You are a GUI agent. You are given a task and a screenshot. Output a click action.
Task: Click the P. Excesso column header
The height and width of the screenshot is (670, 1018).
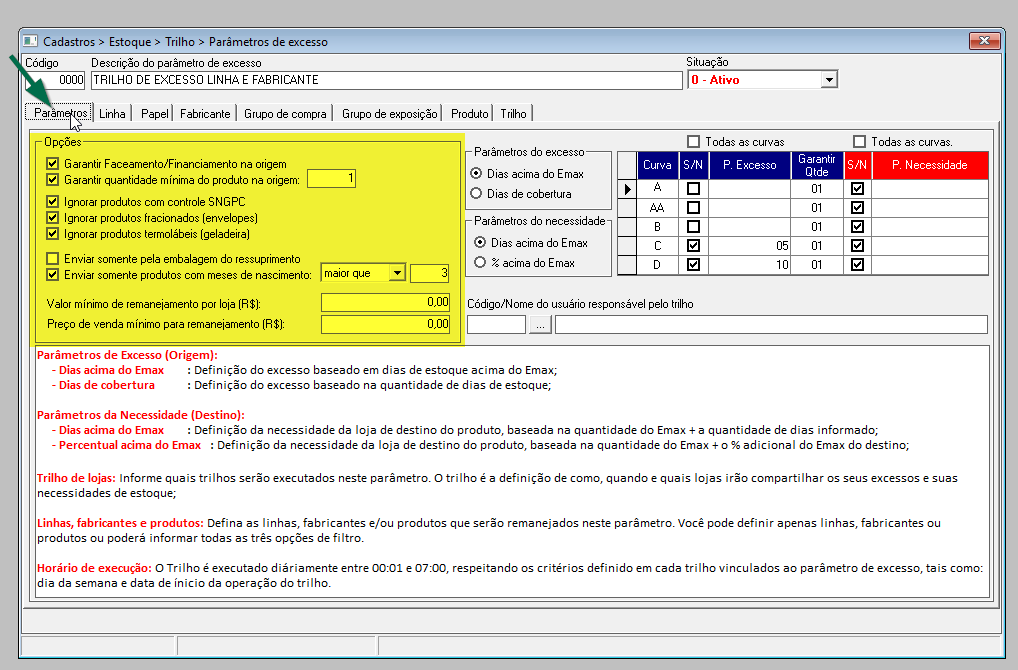750,166
